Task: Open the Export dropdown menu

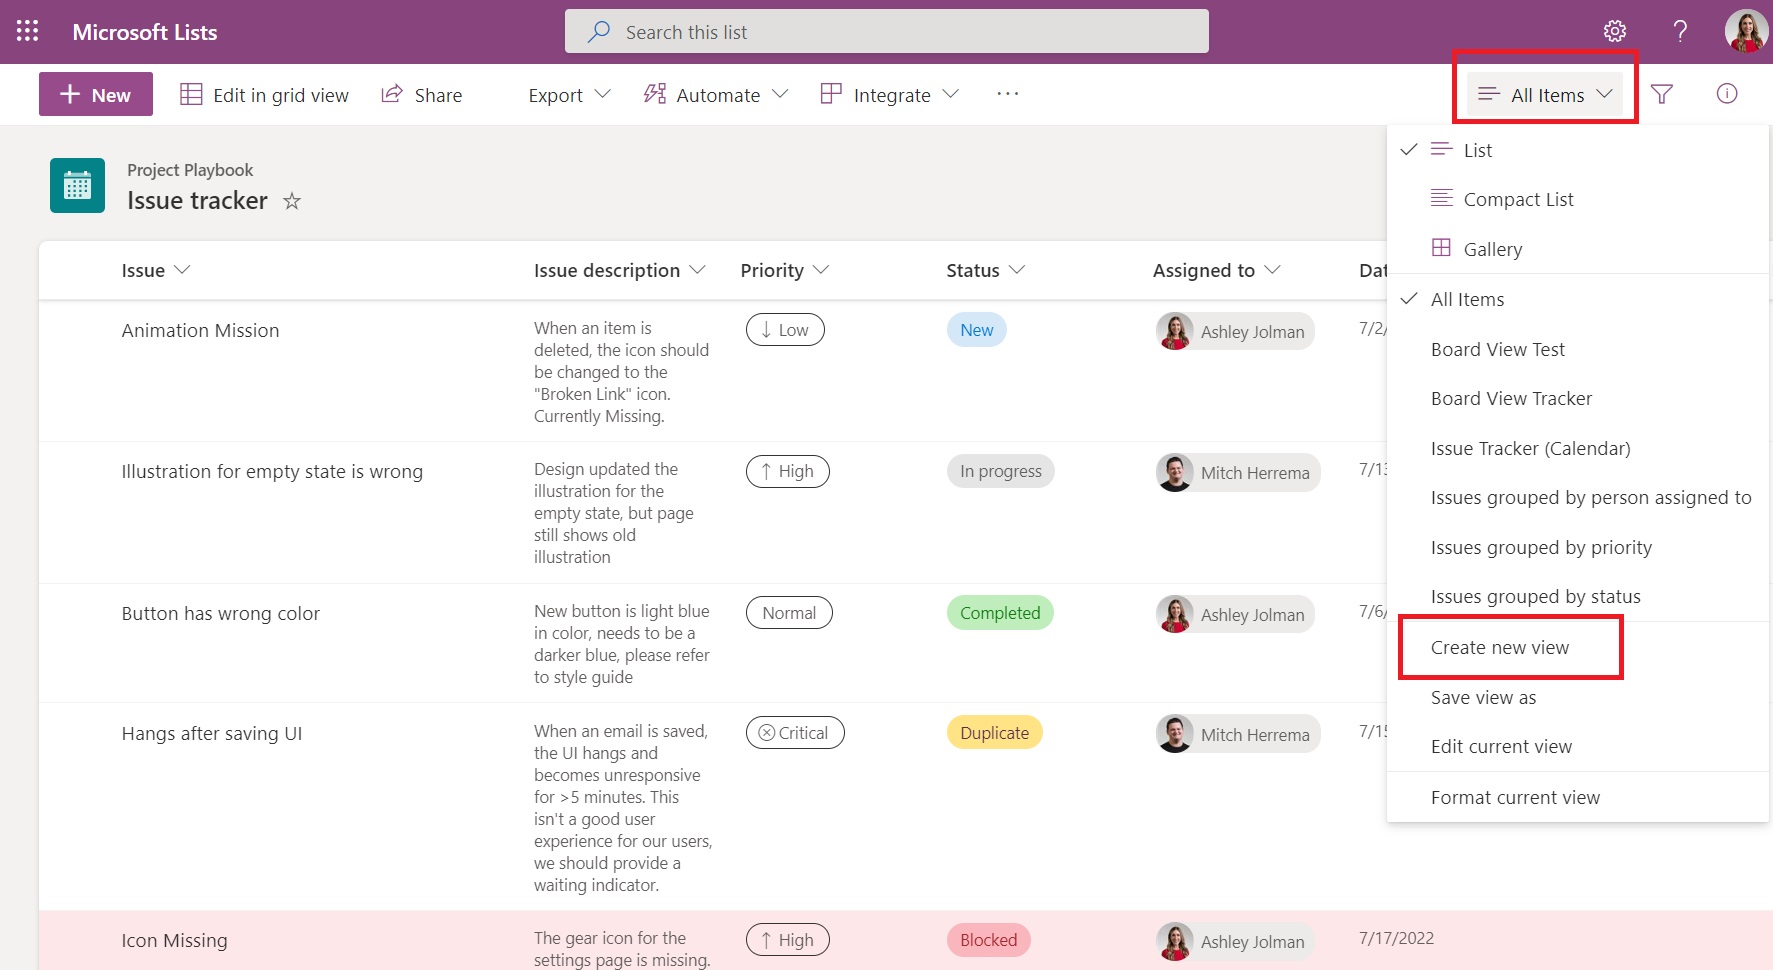Action: point(569,95)
